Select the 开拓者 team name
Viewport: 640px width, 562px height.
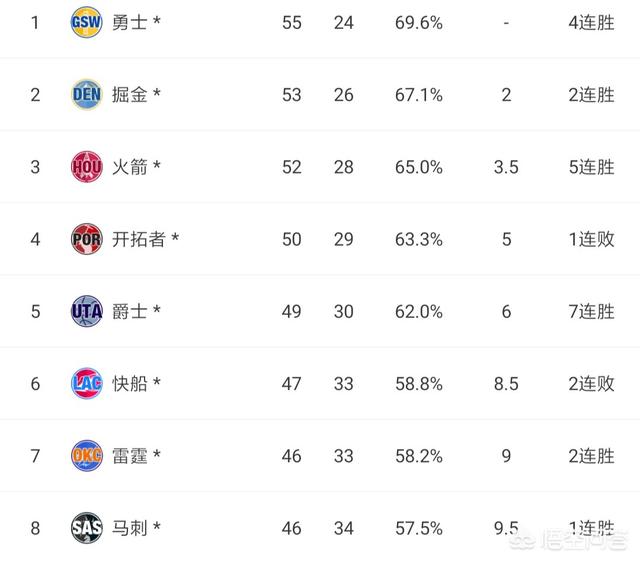point(139,239)
